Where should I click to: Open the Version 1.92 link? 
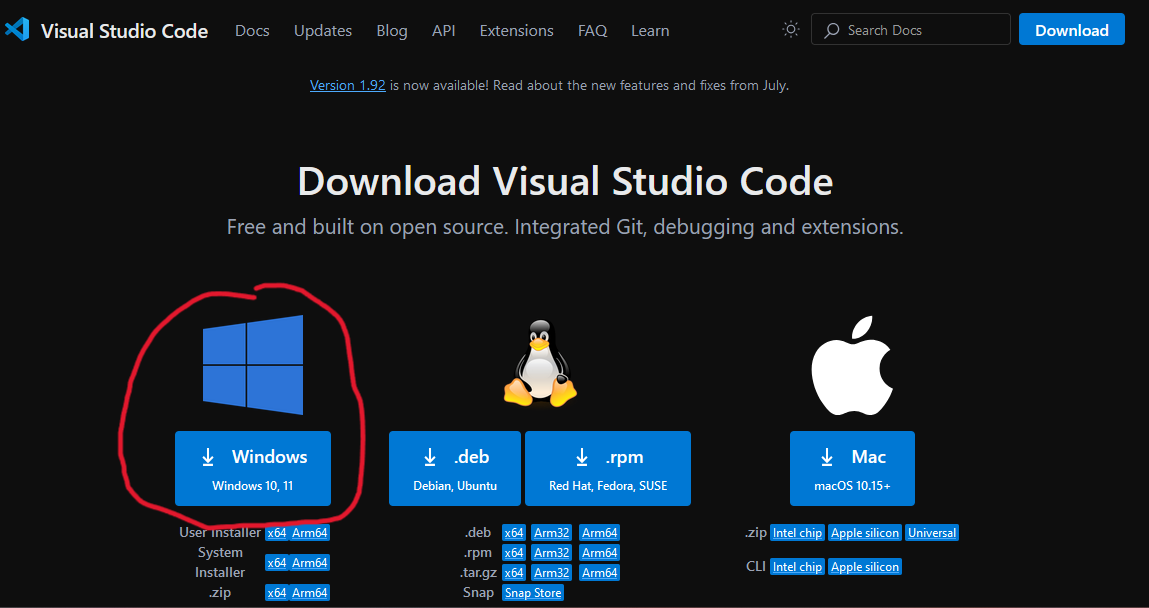pyautogui.click(x=347, y=85)
